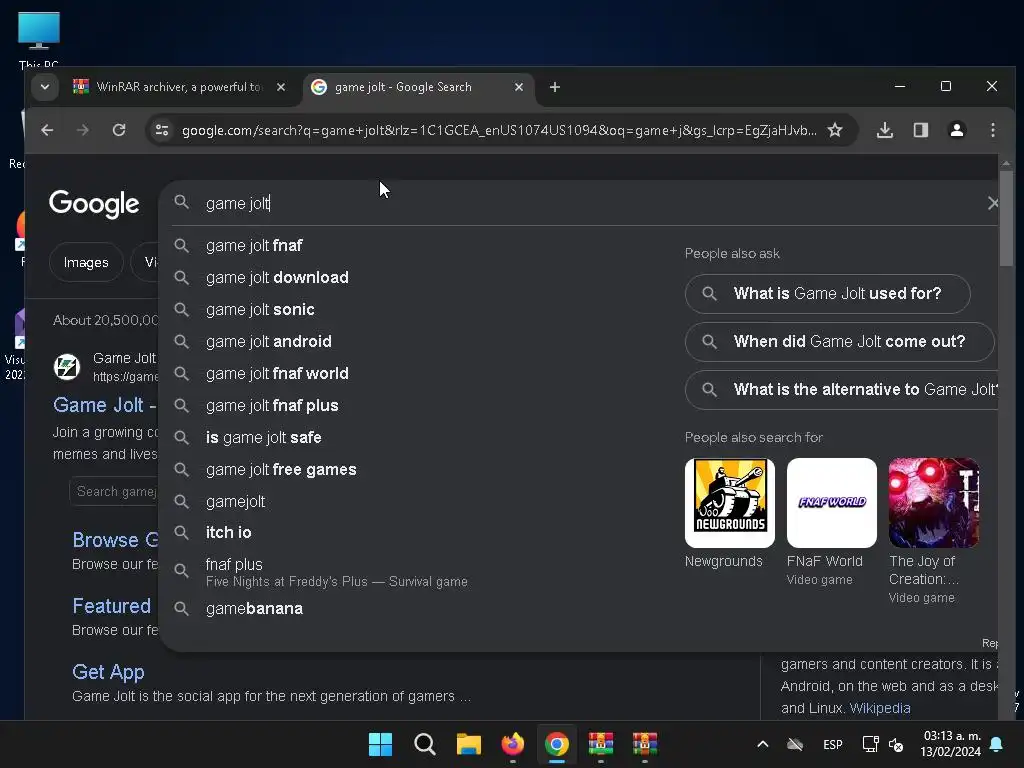The height and width of the screenshot is (768, 1024).
Task: Open the Chrome three-dot menu
Action: [993, 130]
